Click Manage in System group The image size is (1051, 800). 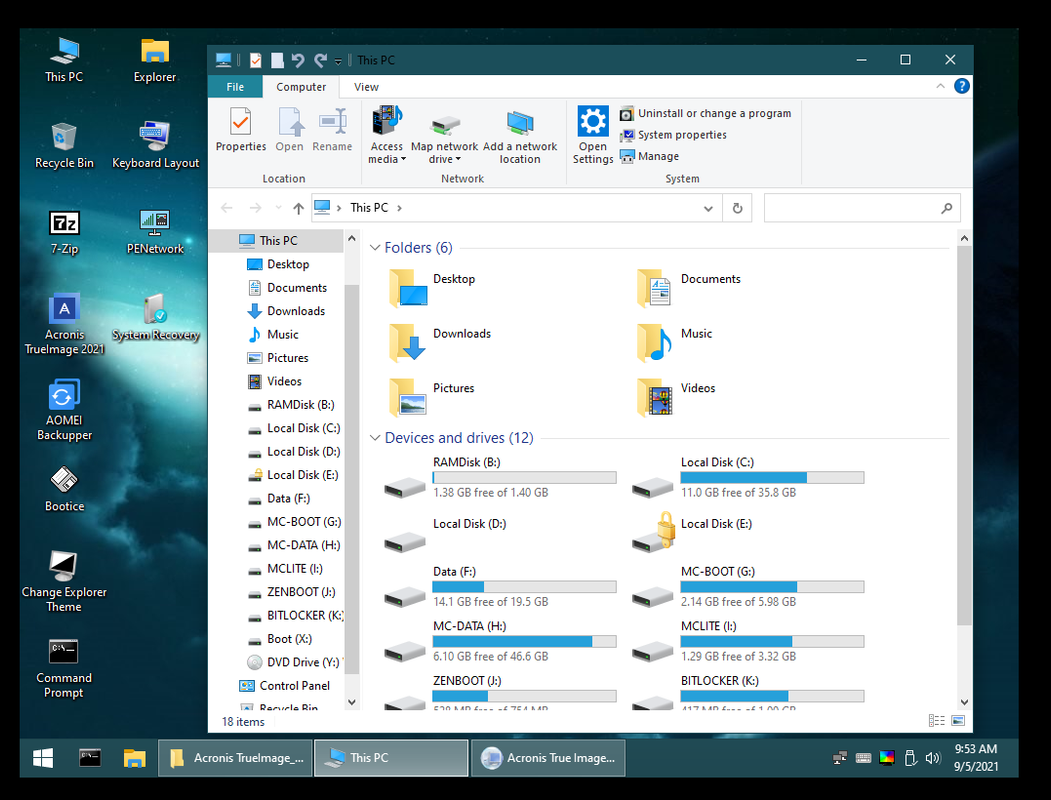(x=650, y=156)
